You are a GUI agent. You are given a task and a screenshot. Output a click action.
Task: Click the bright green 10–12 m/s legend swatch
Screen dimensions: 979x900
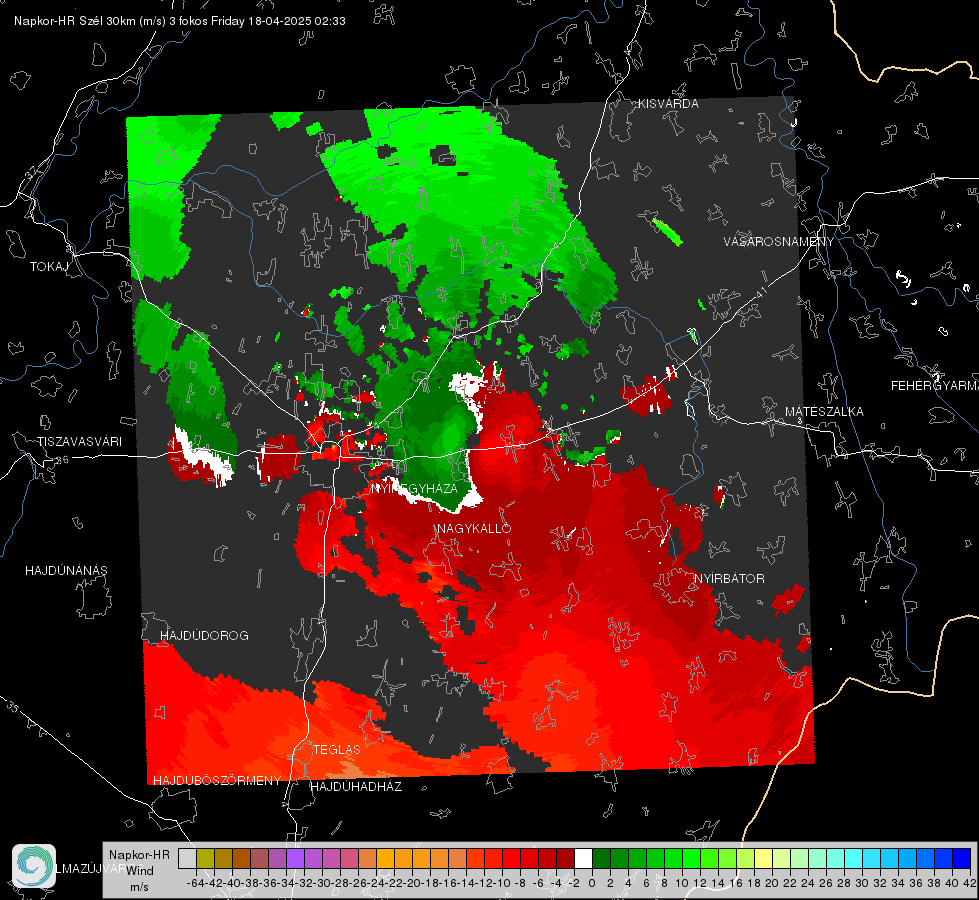[691, 859]
